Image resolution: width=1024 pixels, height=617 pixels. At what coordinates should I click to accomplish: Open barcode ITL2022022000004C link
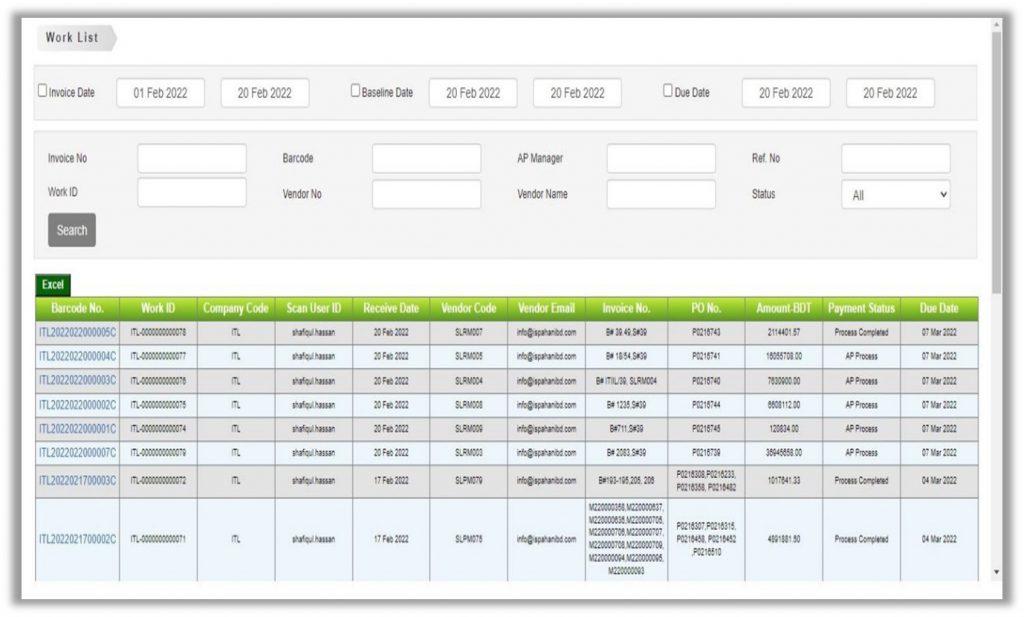(77, 356)
